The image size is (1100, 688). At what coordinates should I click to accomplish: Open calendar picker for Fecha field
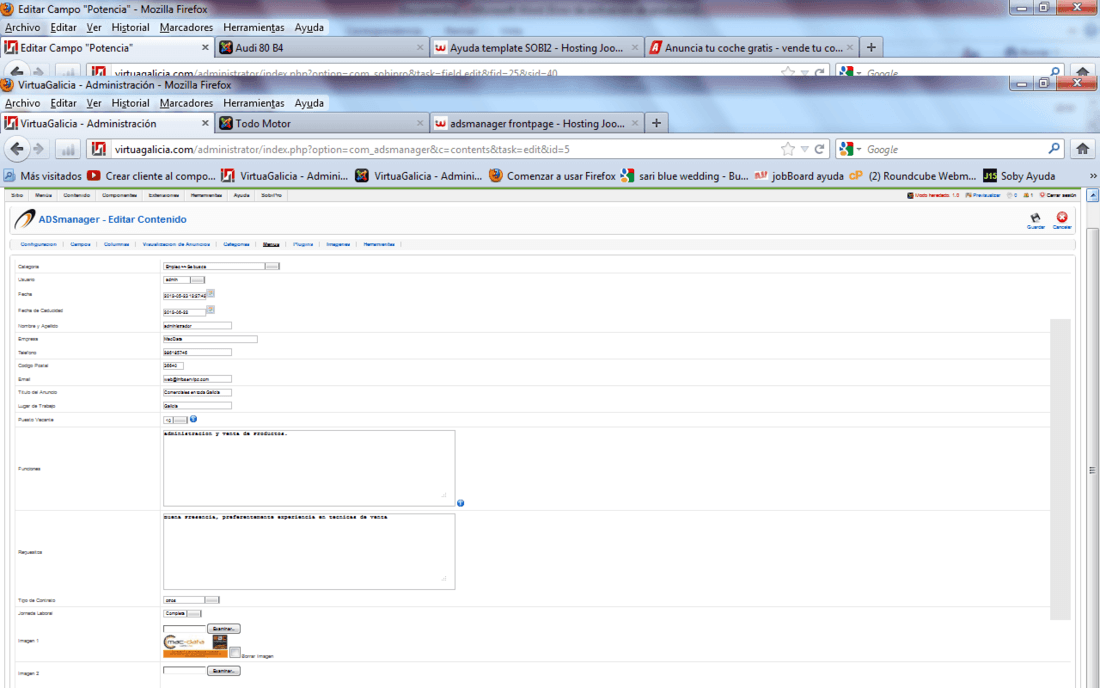tap(210, 294)
